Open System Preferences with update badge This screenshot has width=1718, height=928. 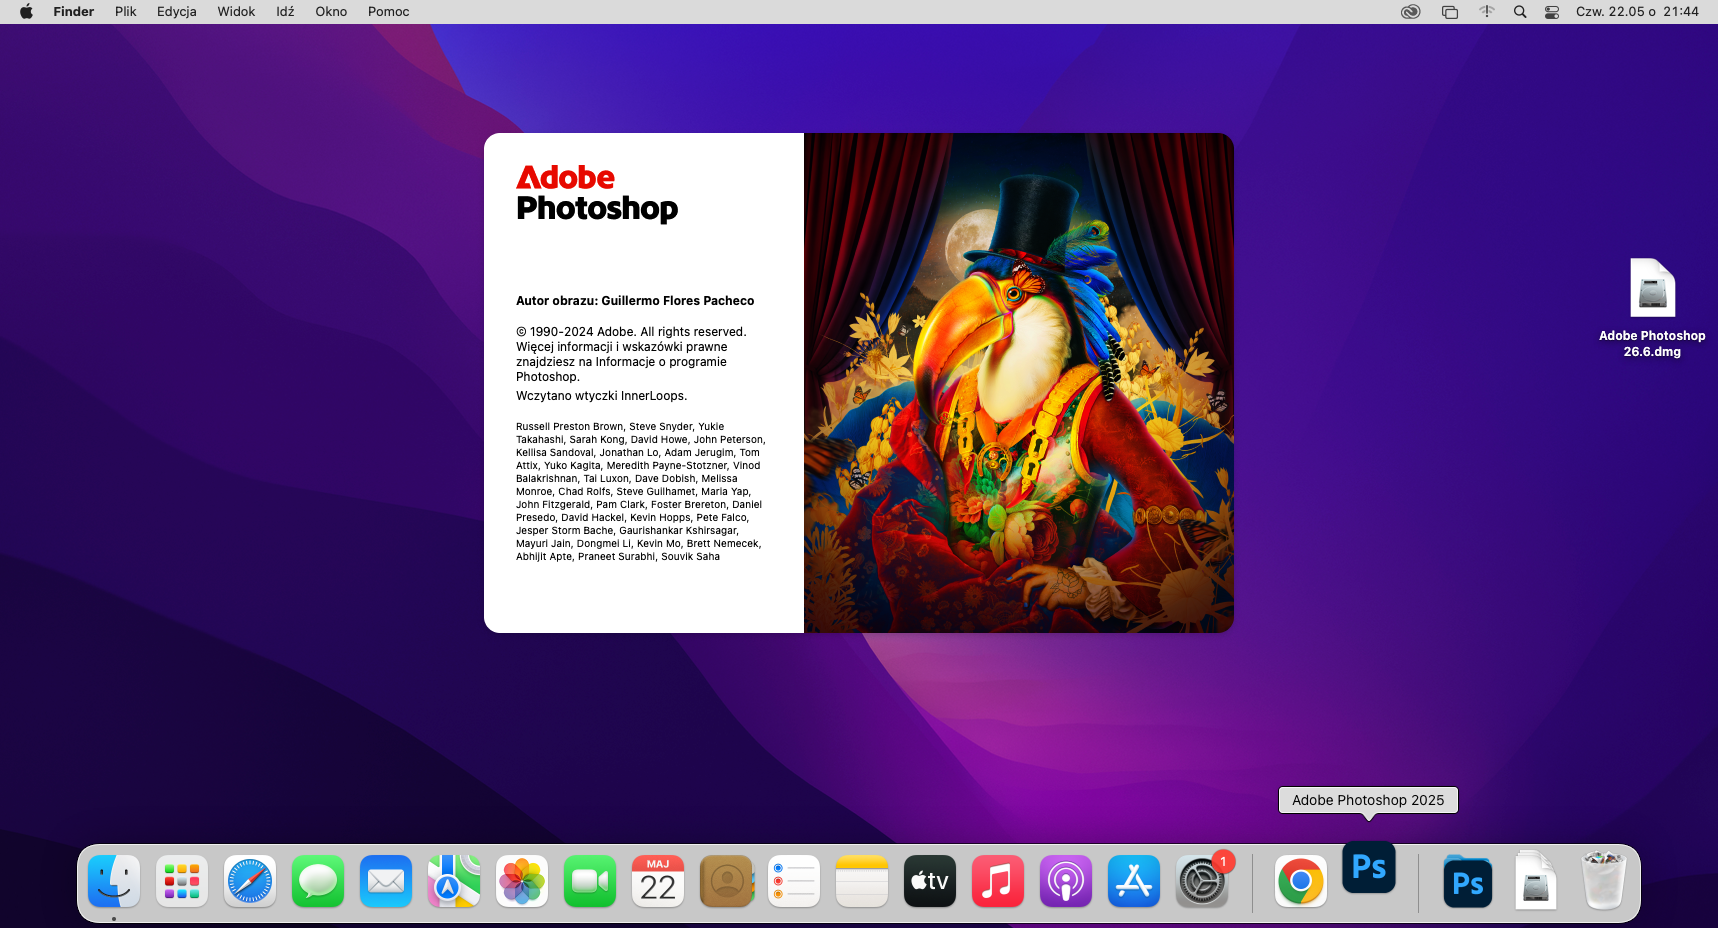[1202, 881]
